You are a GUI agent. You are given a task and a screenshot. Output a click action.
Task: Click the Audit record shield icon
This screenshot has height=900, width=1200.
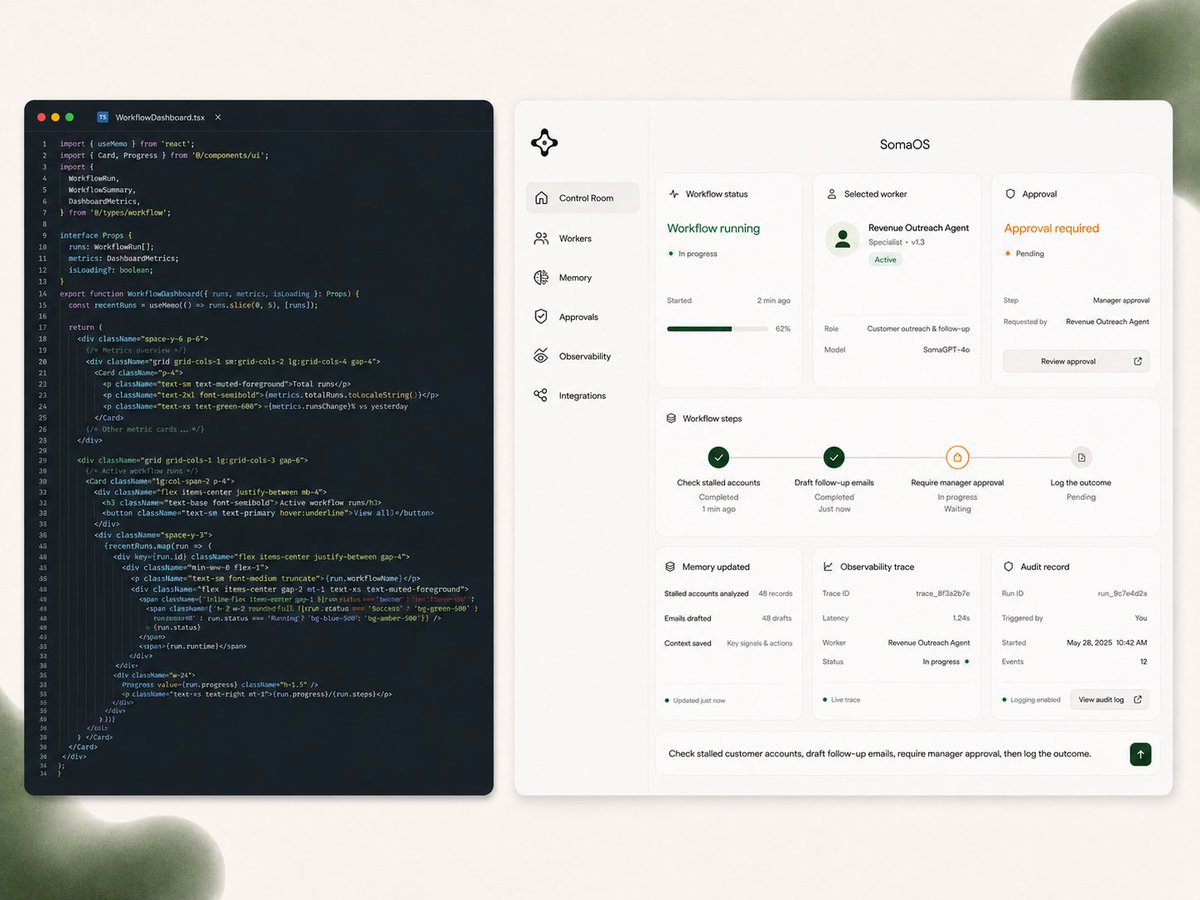1009,567
